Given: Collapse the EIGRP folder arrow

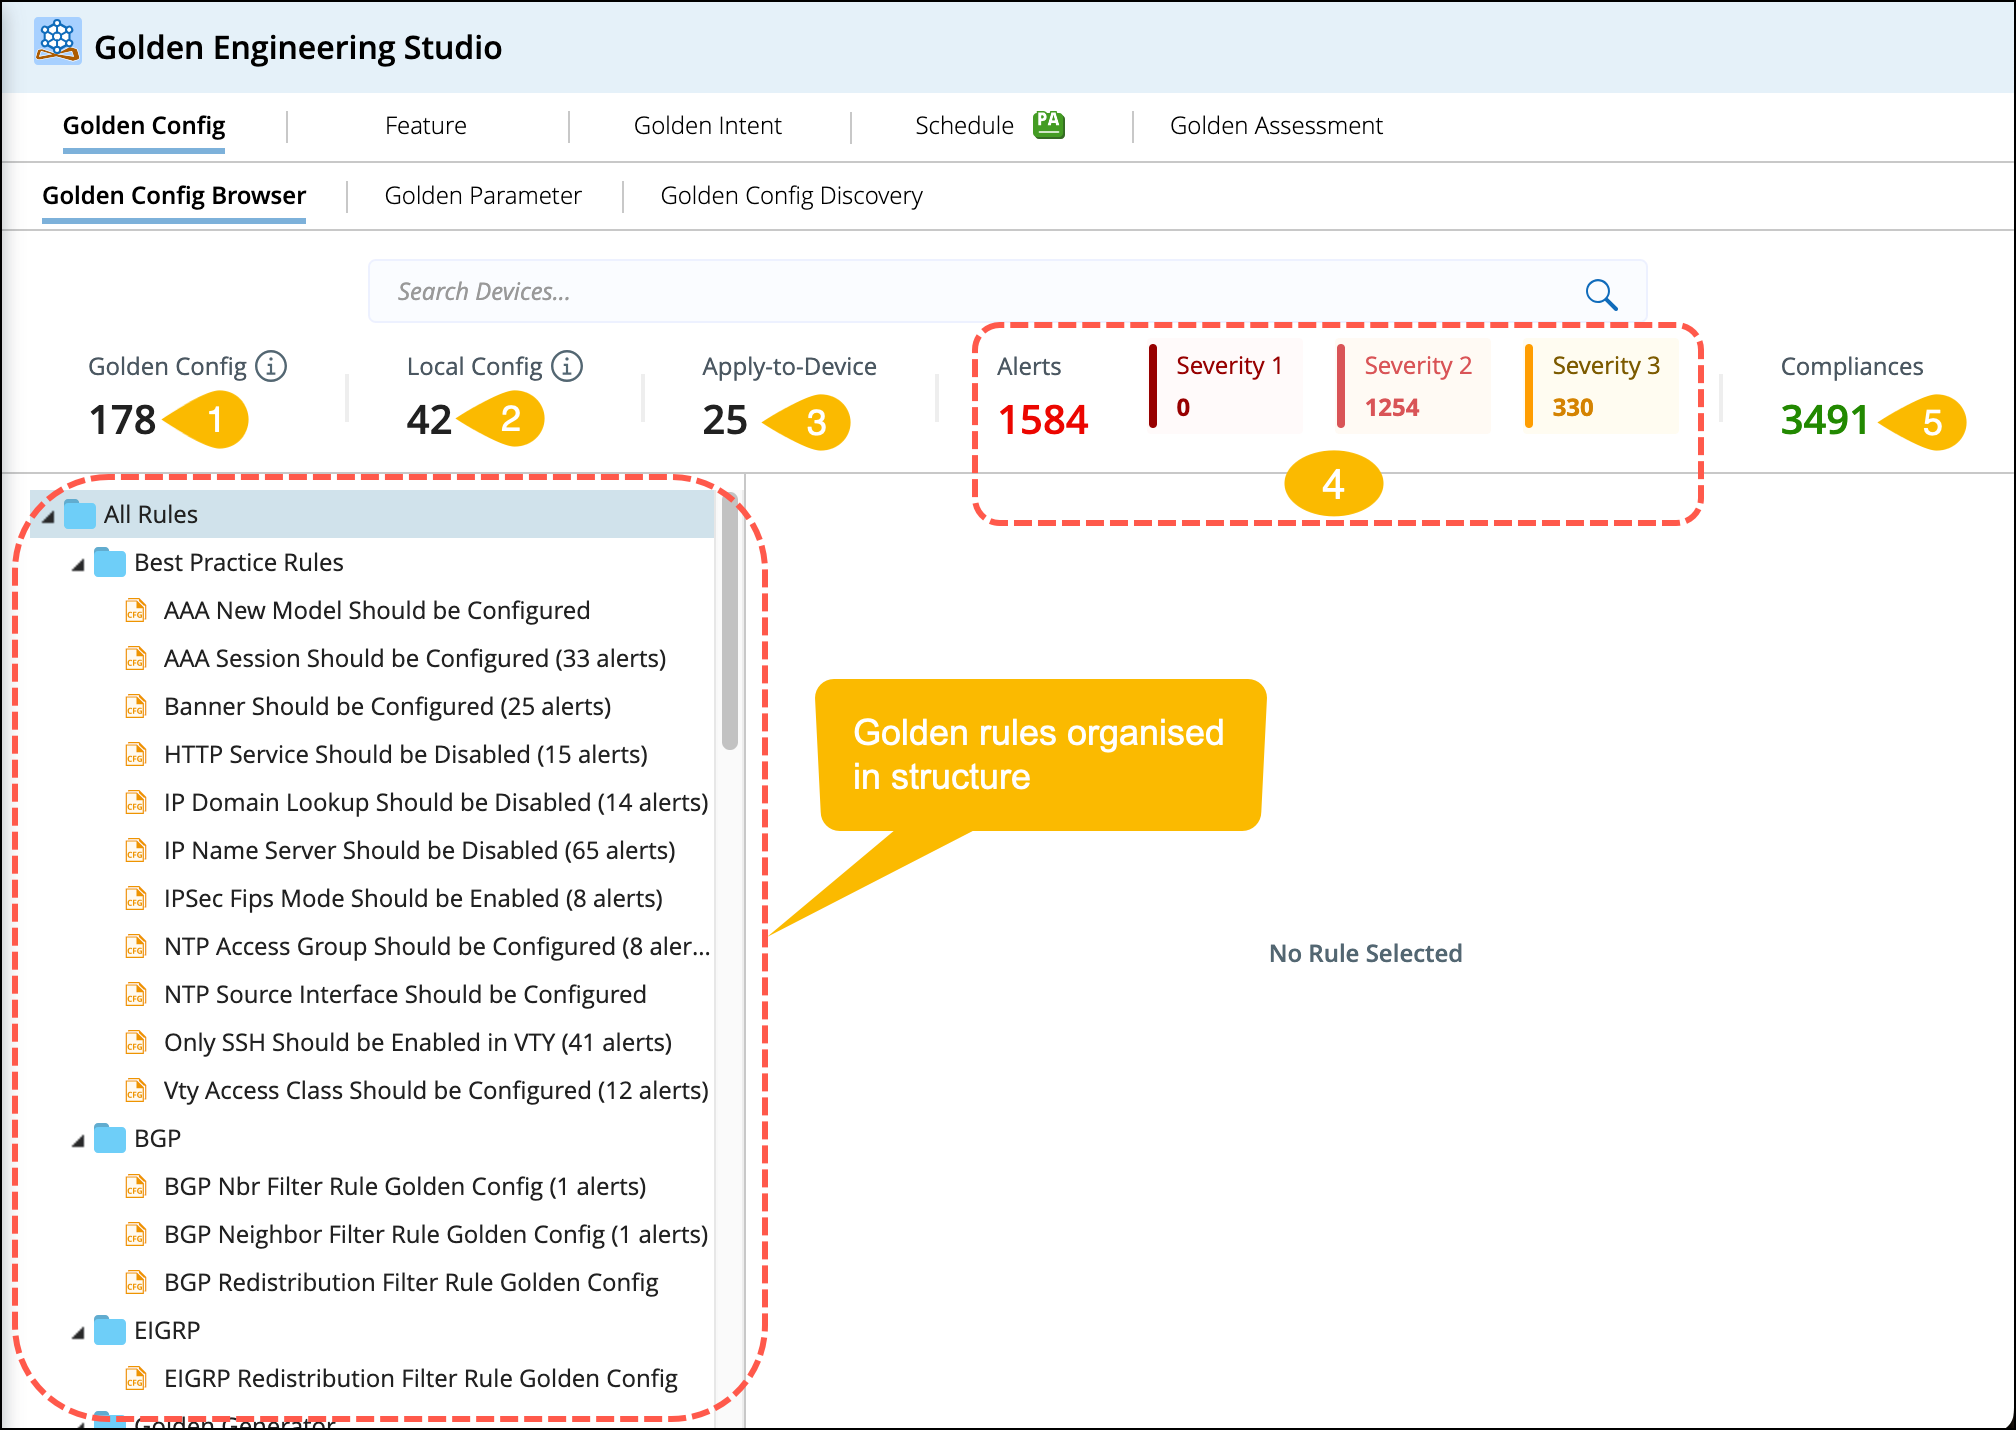Looking at the screenshot, I should [78, 1333].
